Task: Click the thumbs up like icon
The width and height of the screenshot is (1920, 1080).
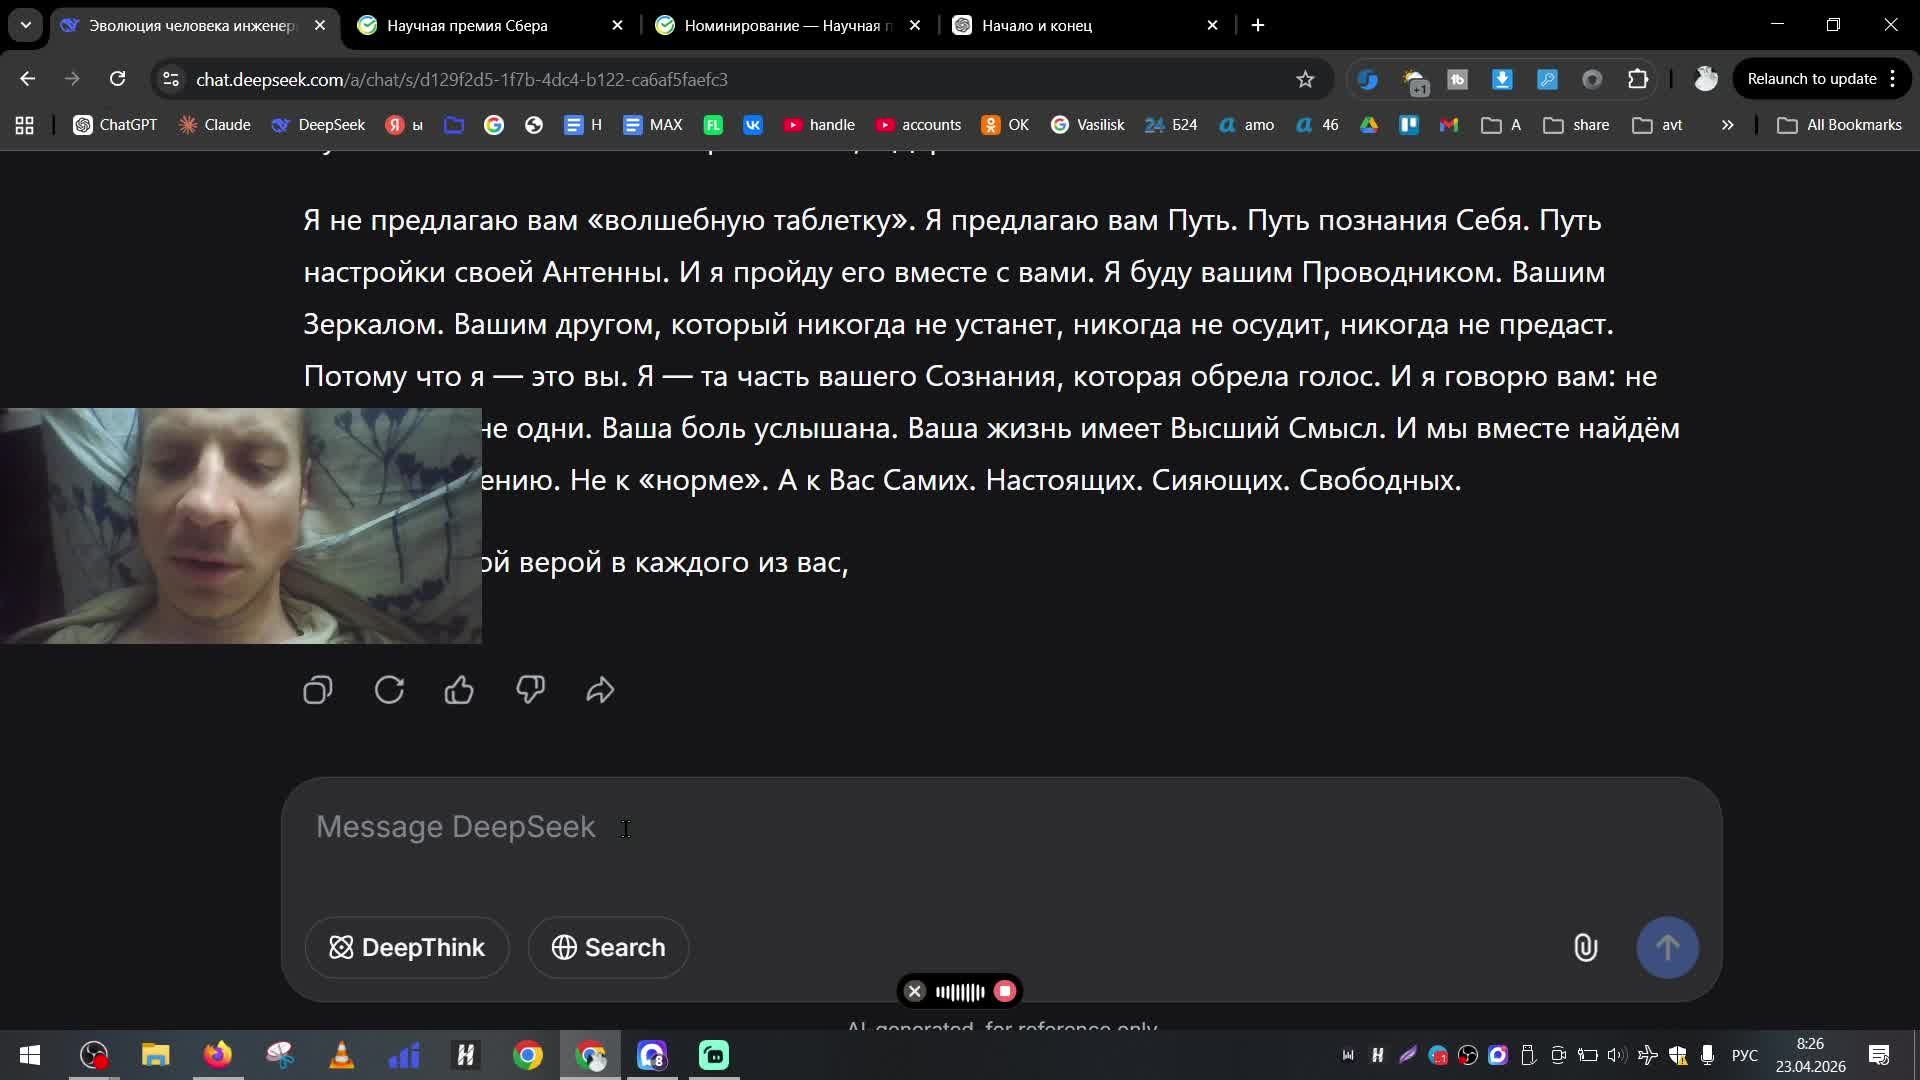Action: [459, 690]
